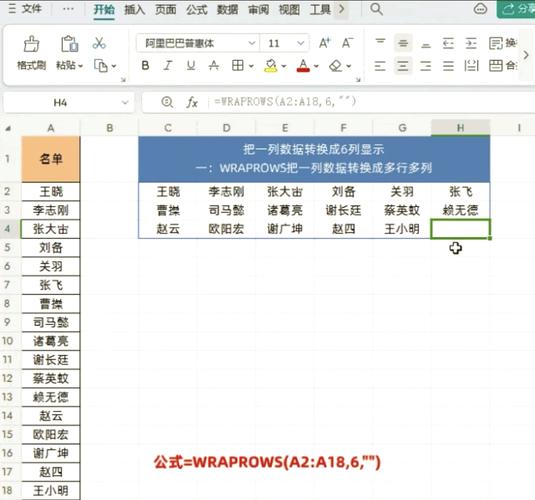Viewport: 535px width, 500px height.
Task: Align text to vertical middle
Action: pyautogui.click(x=403, y=43)
